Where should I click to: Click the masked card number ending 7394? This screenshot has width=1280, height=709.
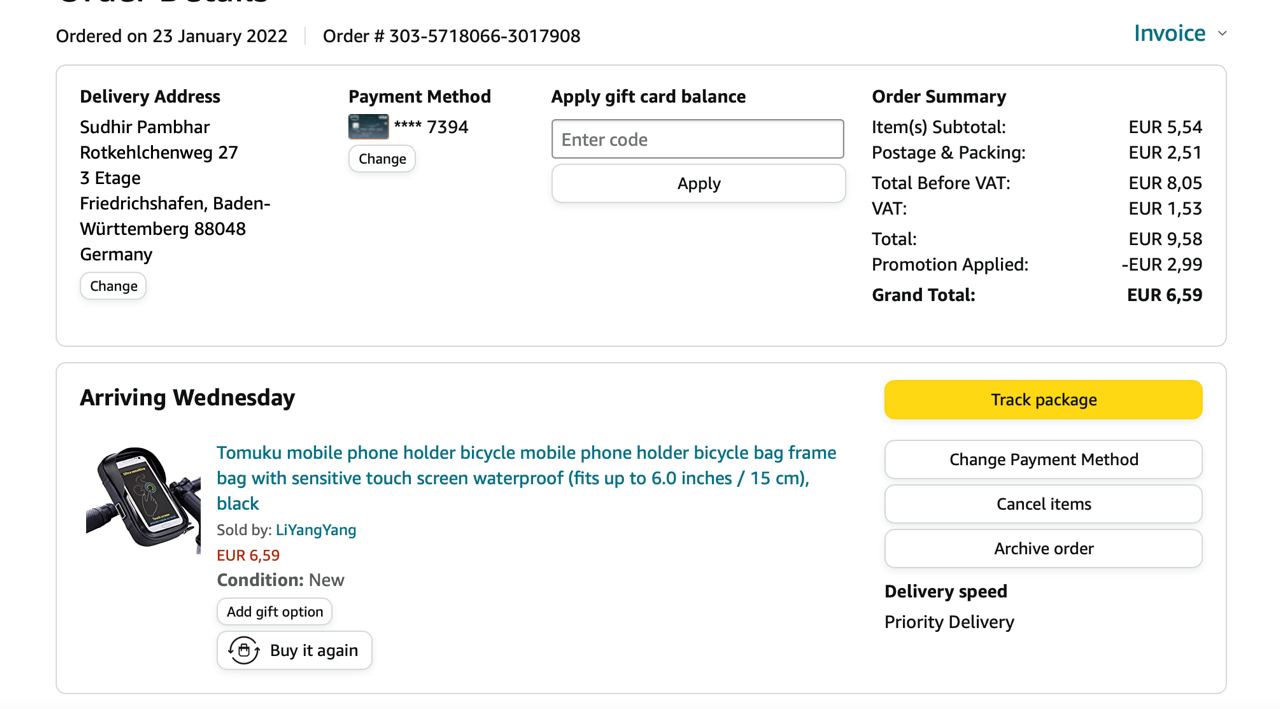pos(431,127)
